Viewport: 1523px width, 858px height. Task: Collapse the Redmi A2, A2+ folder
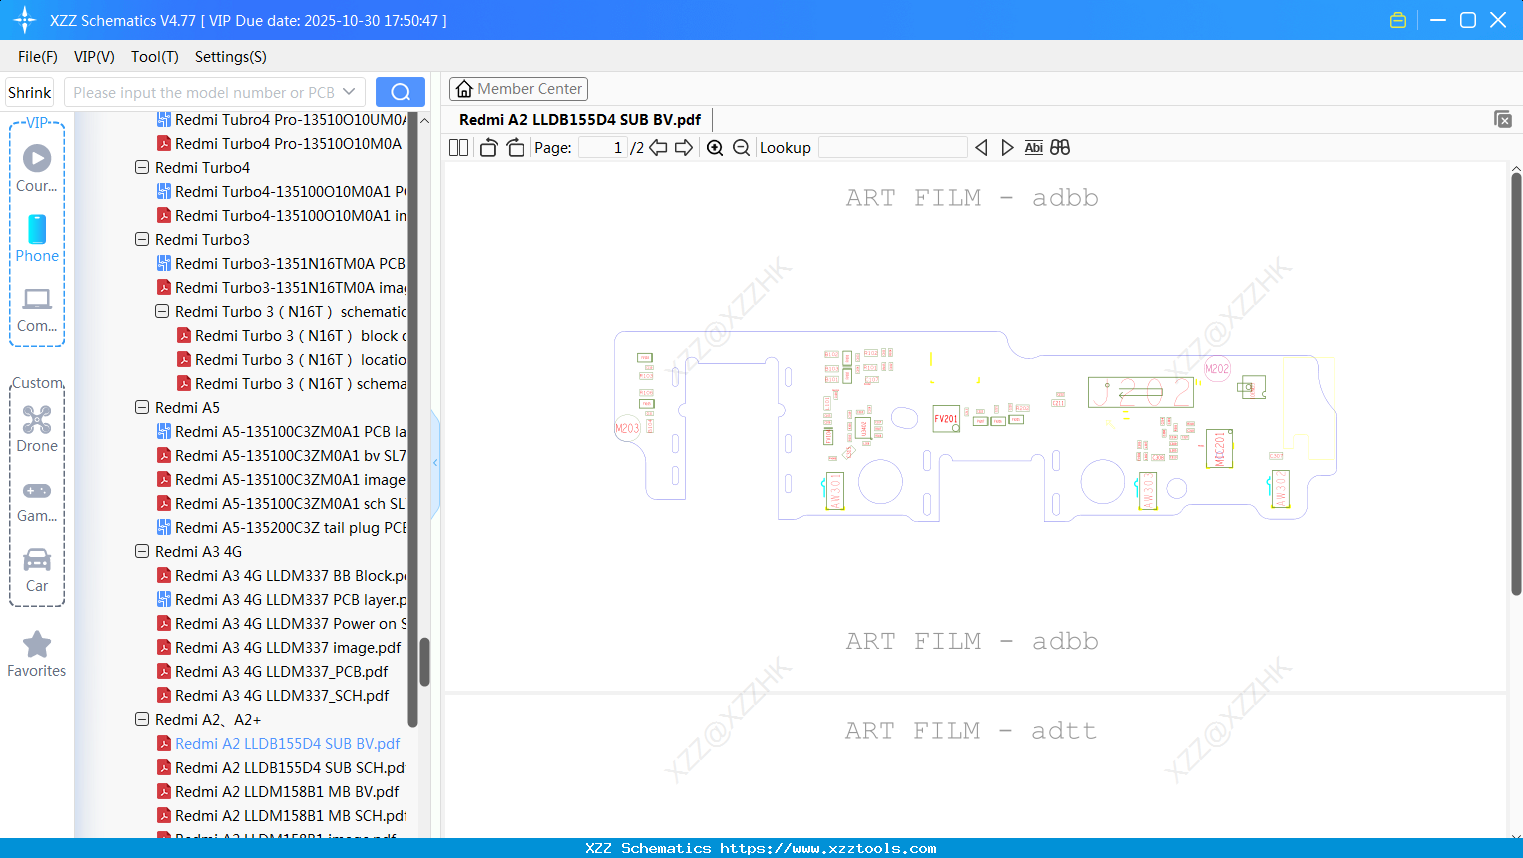(x=142, y=719)
